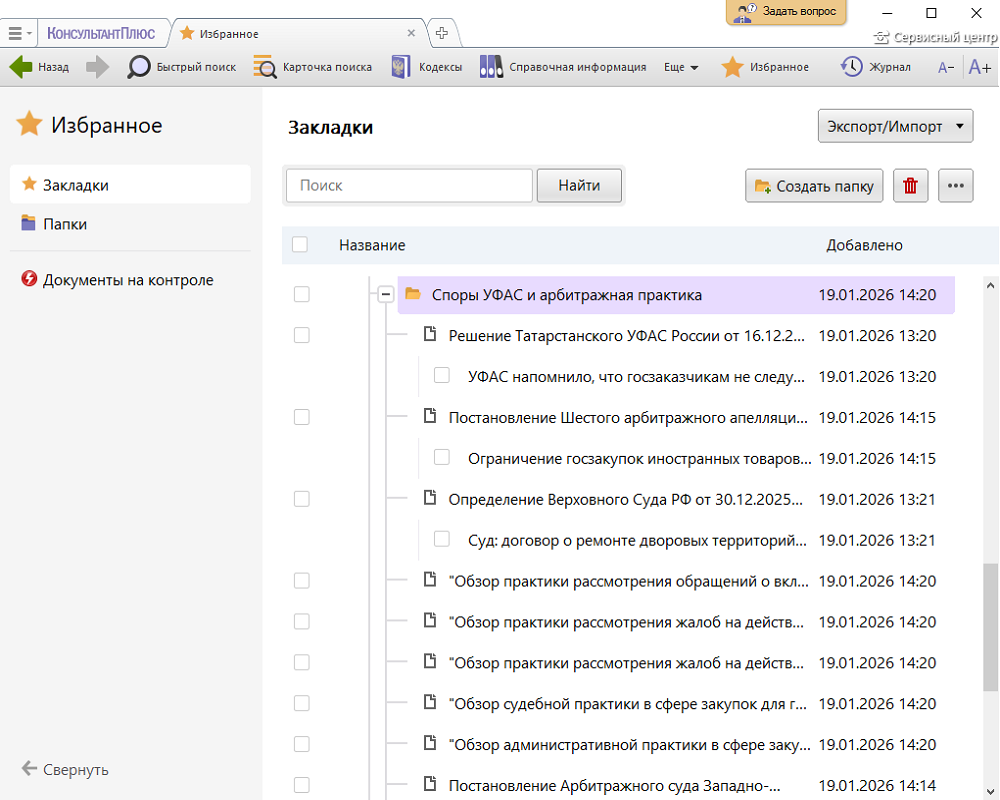
Task: Open the Journal (Журнал) clock icon
Action: pos(852,67)
